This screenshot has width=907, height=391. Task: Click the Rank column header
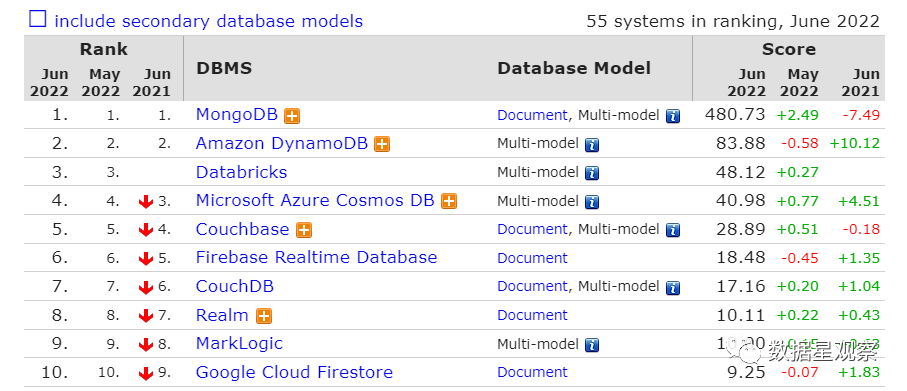coord(104,49)
